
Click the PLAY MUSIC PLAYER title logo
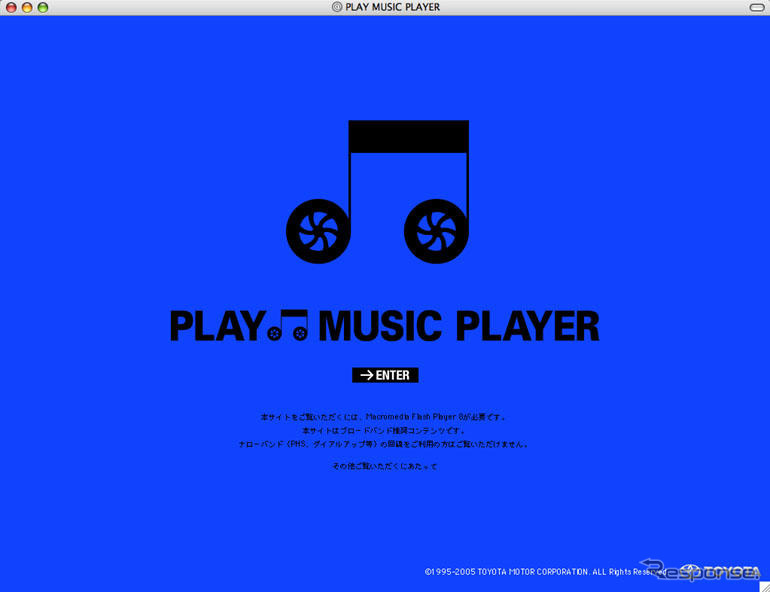385,326
